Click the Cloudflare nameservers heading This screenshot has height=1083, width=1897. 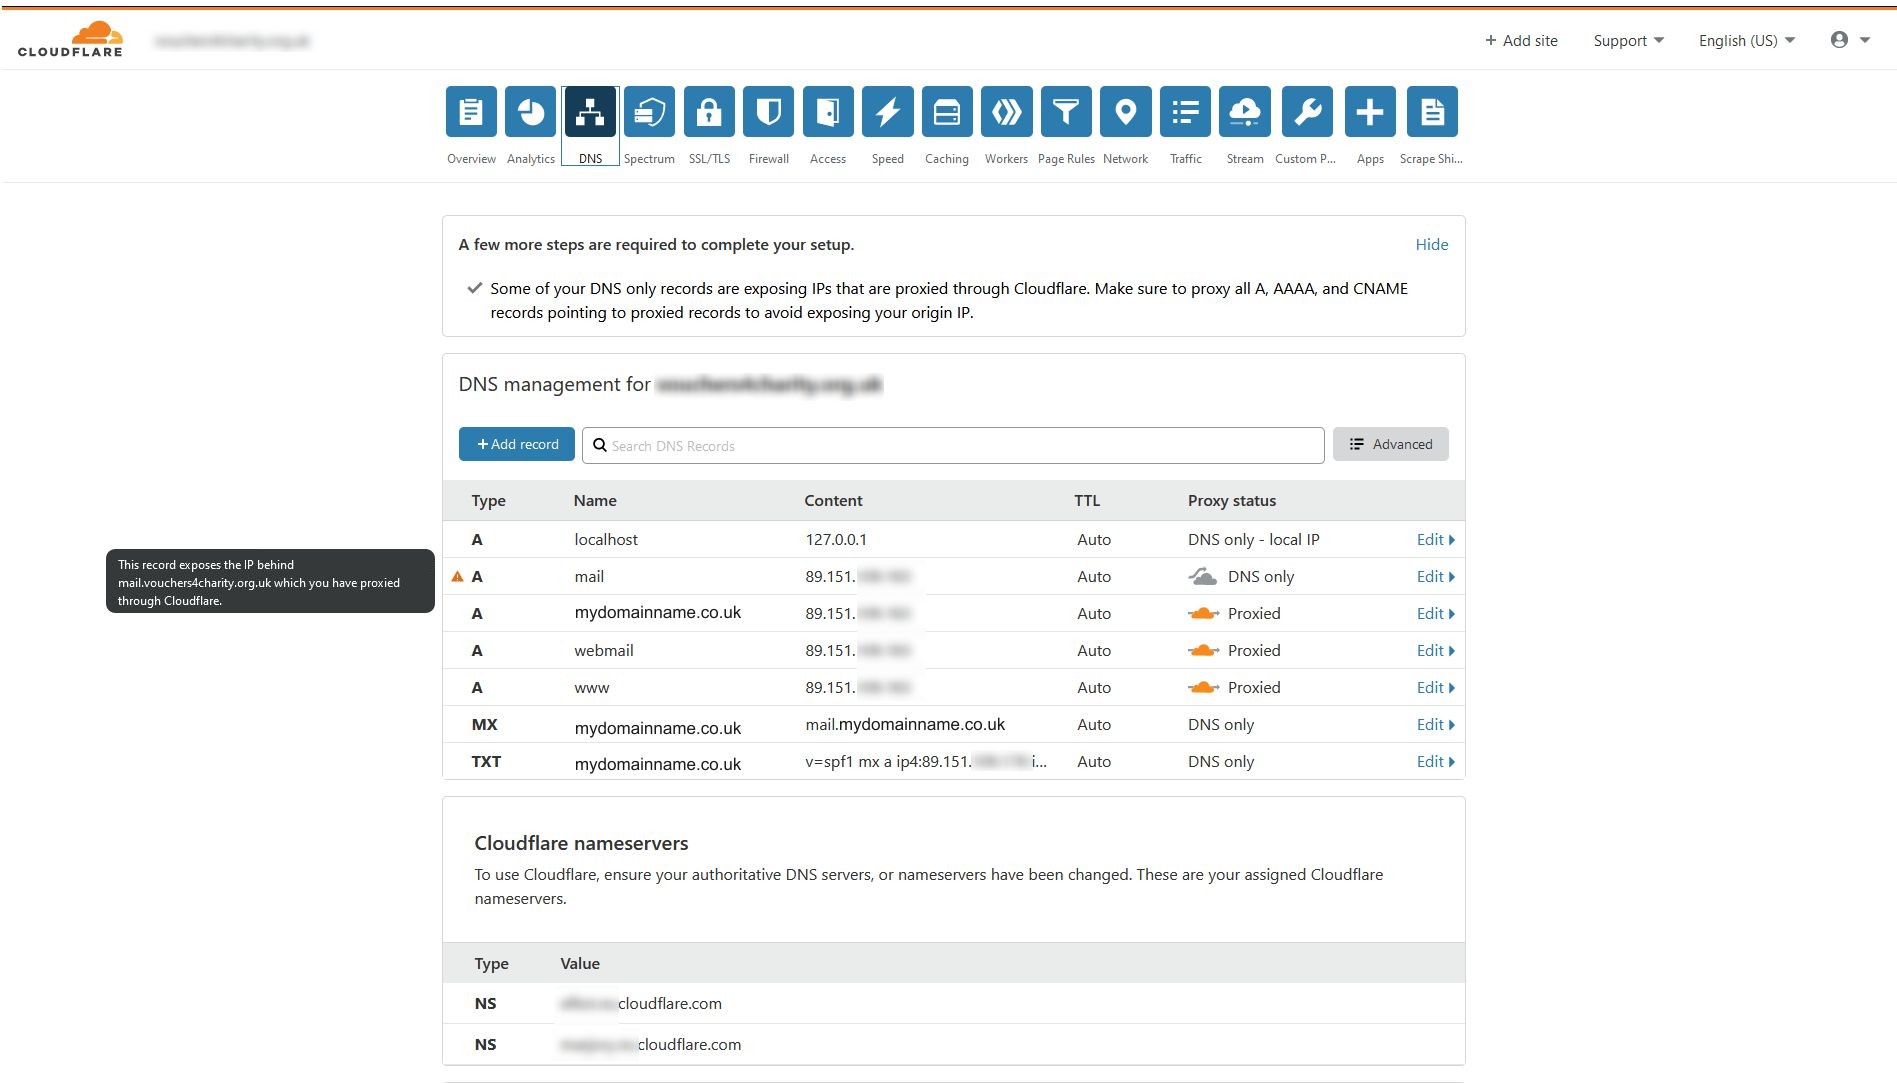point(581,843)
